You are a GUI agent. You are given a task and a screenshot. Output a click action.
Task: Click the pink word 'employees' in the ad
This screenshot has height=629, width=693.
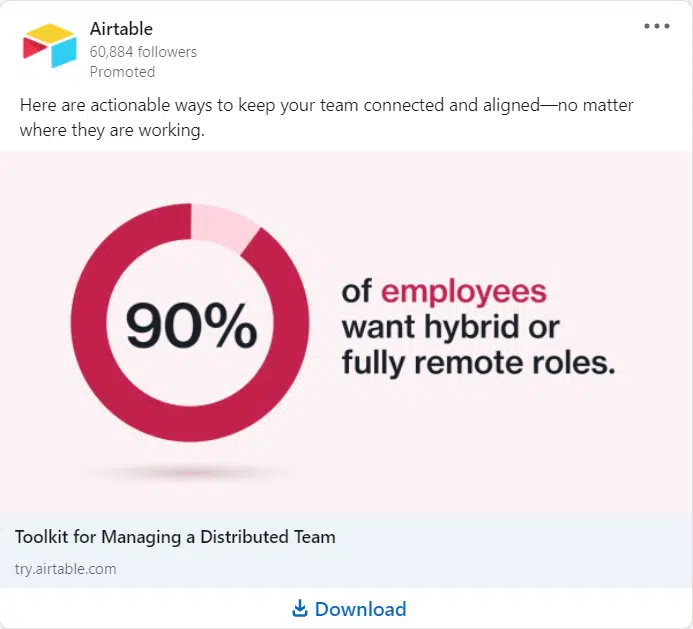tap(464, 292)
